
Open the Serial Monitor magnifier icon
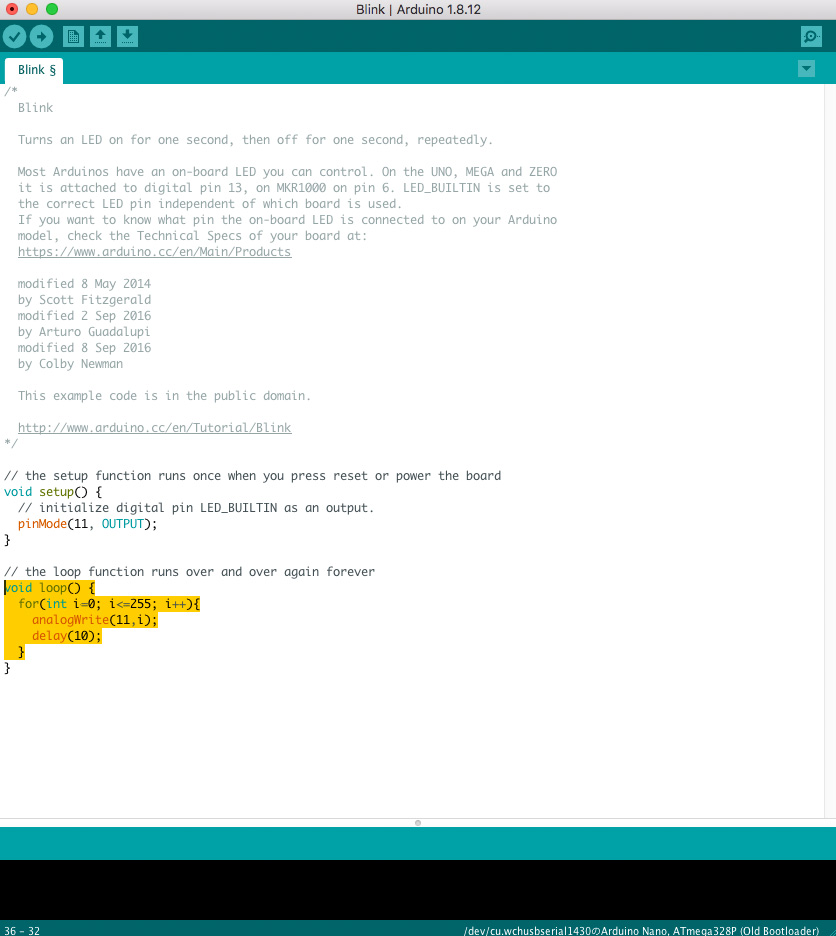tap(811, 37)
